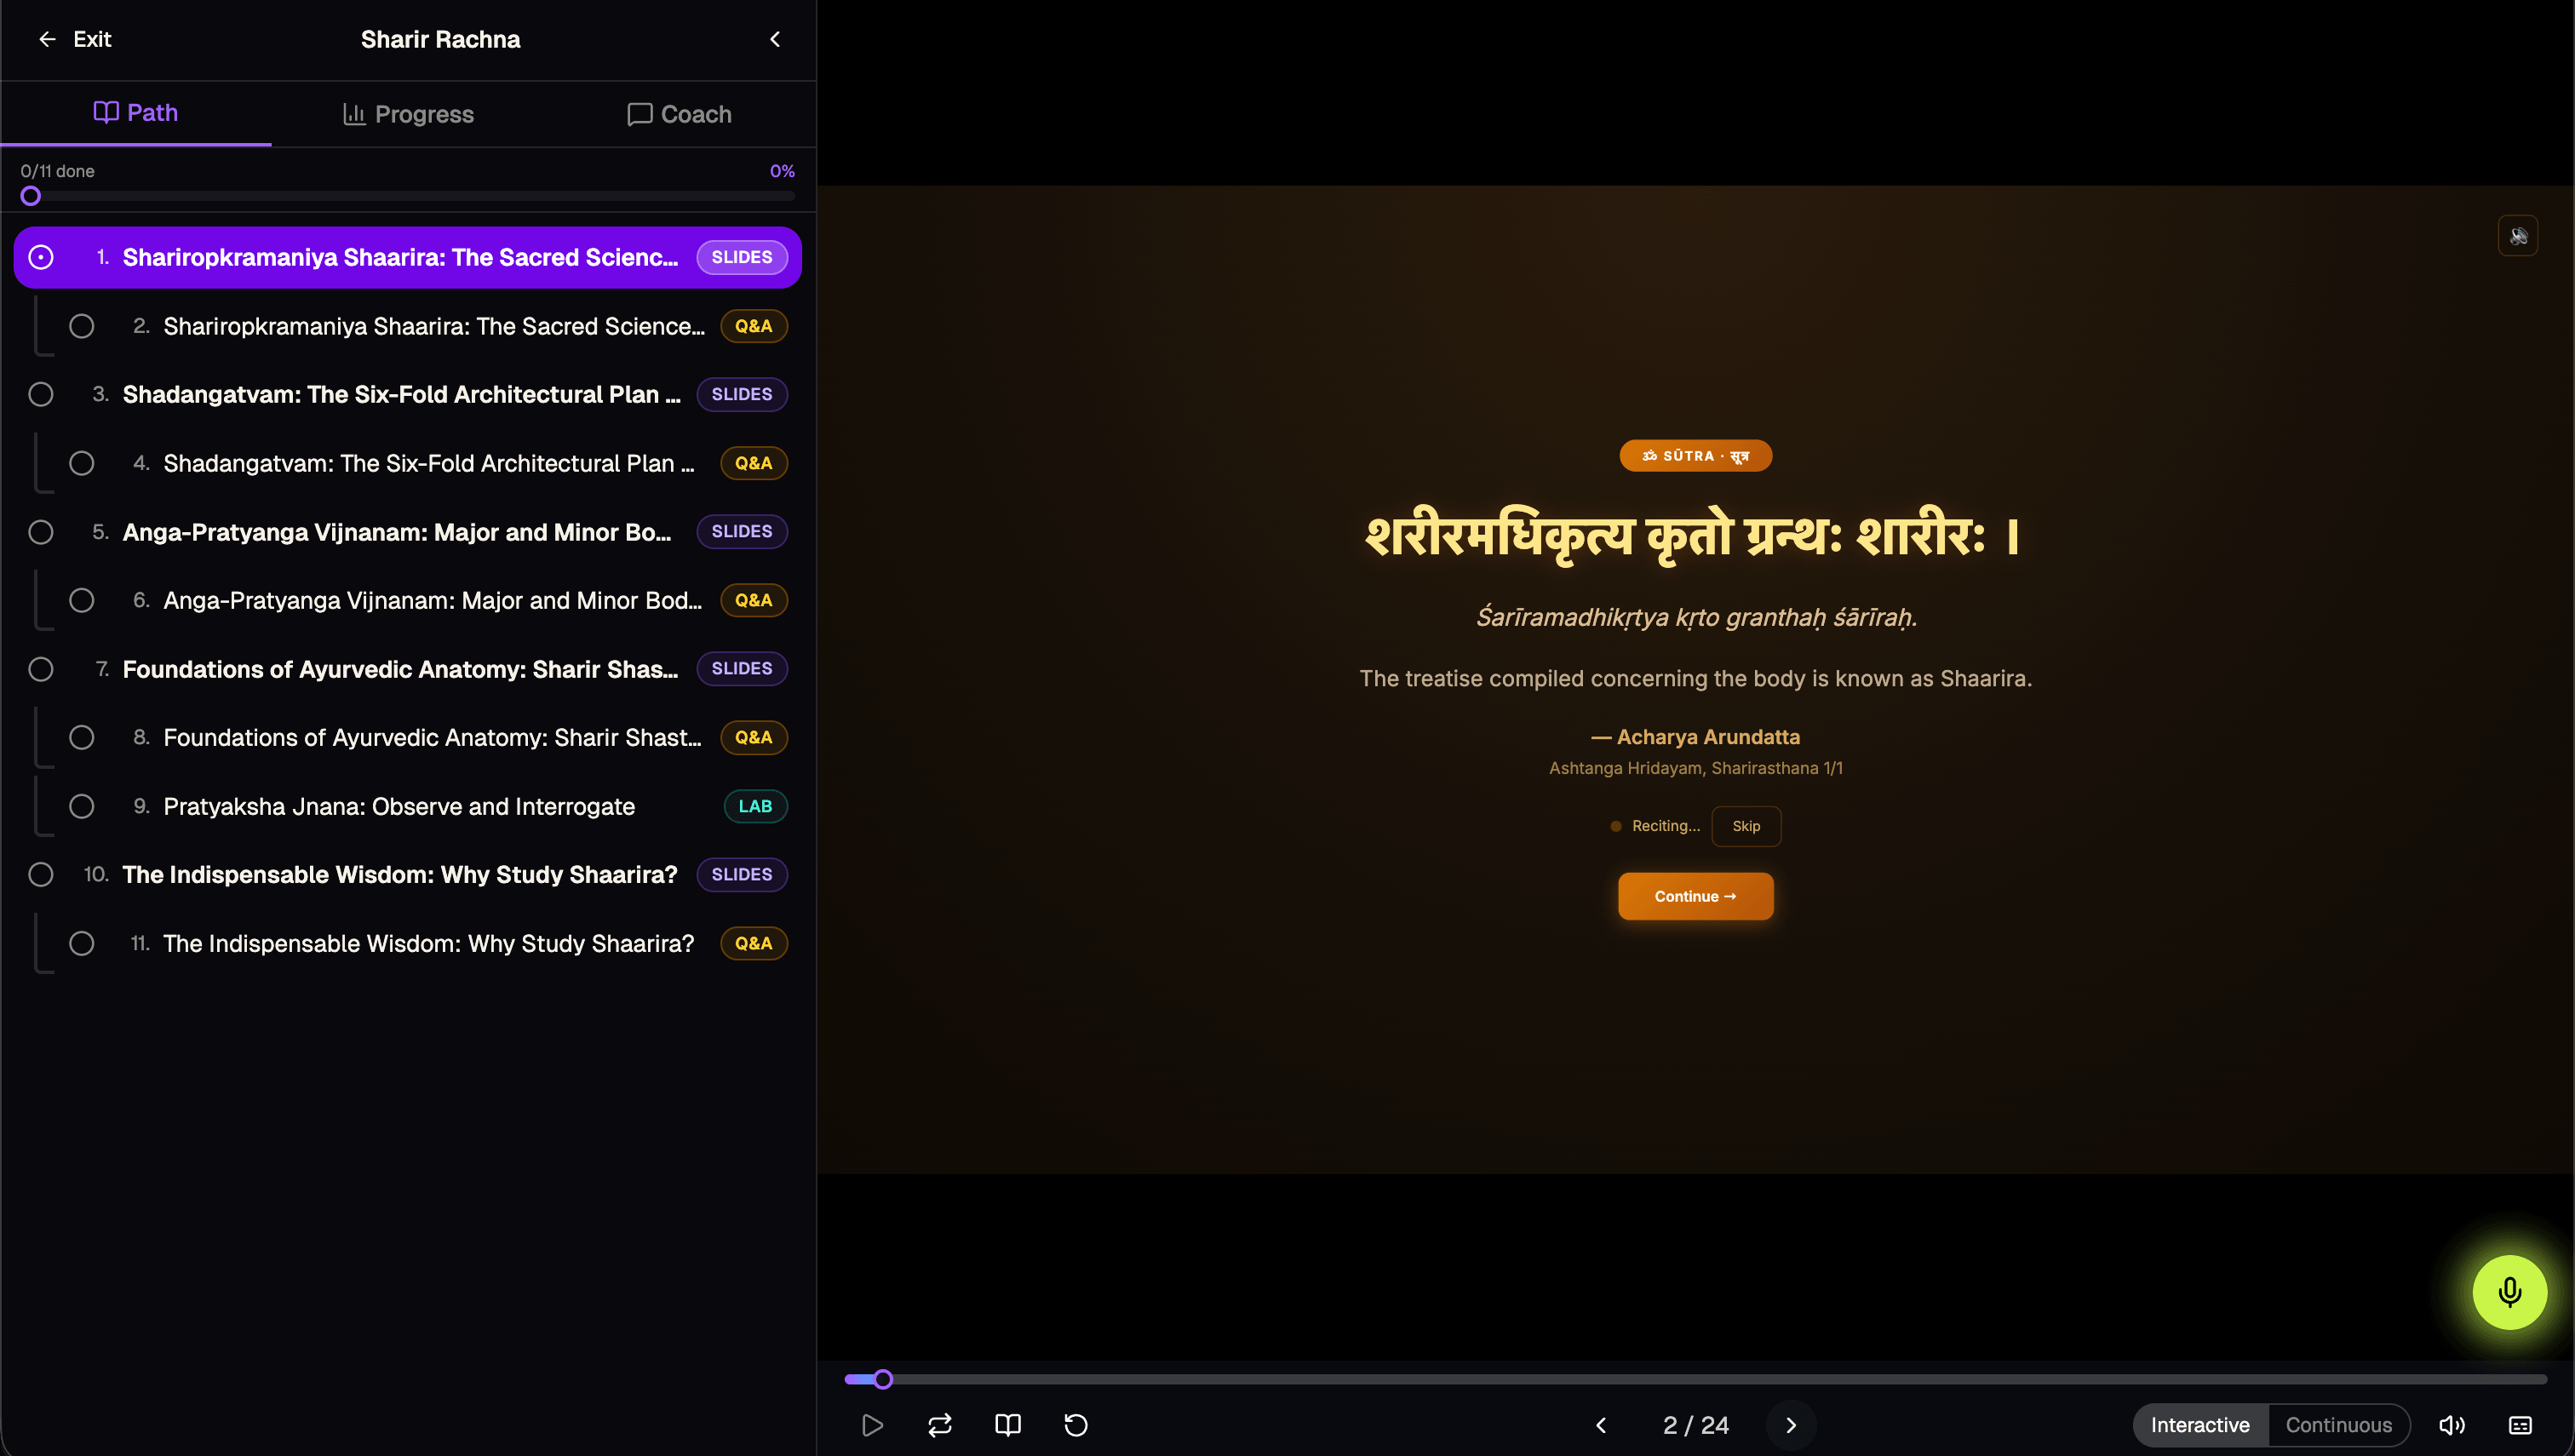Image resolution: width=2575 pixels, height=1456 pixels.
Task: Open lesson 4 Shadangatvam Q&A
Action: pos(428,463)
